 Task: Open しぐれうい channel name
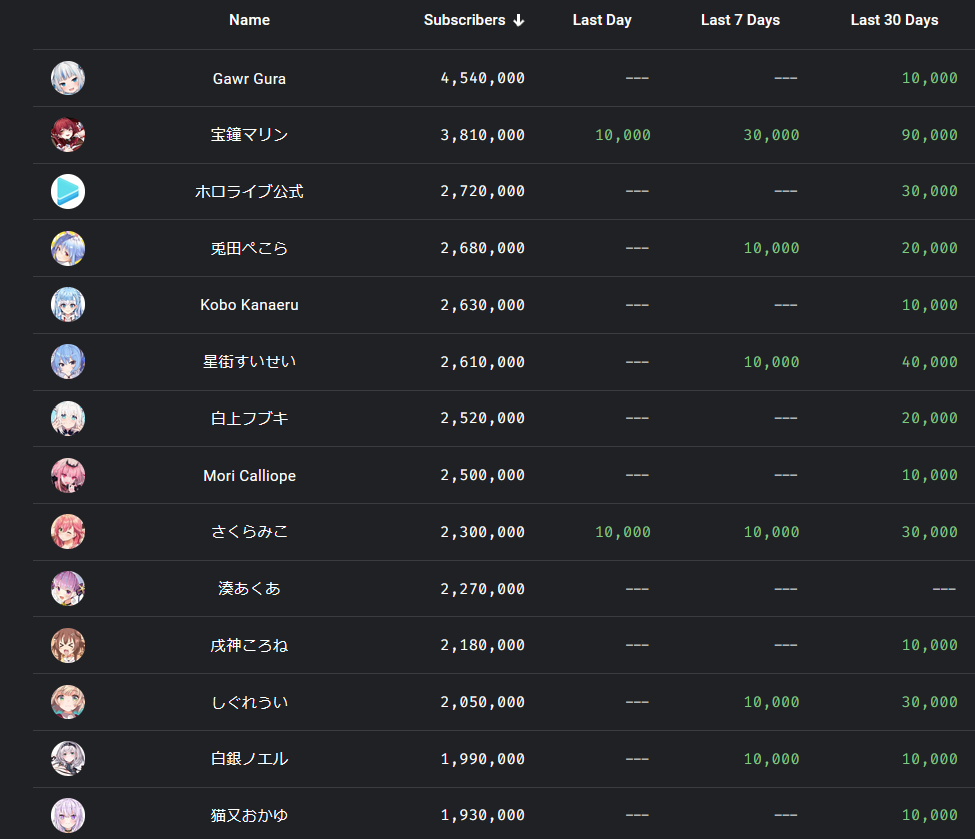click(x=249, y=702)
